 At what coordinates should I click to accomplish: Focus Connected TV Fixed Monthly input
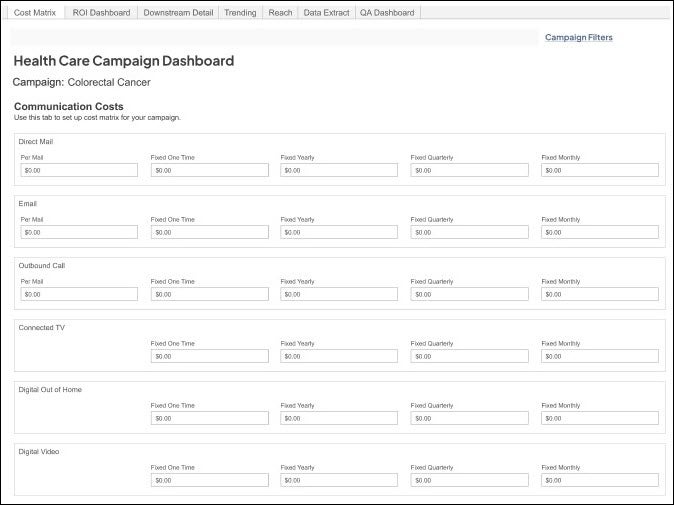tap(599, 356)
